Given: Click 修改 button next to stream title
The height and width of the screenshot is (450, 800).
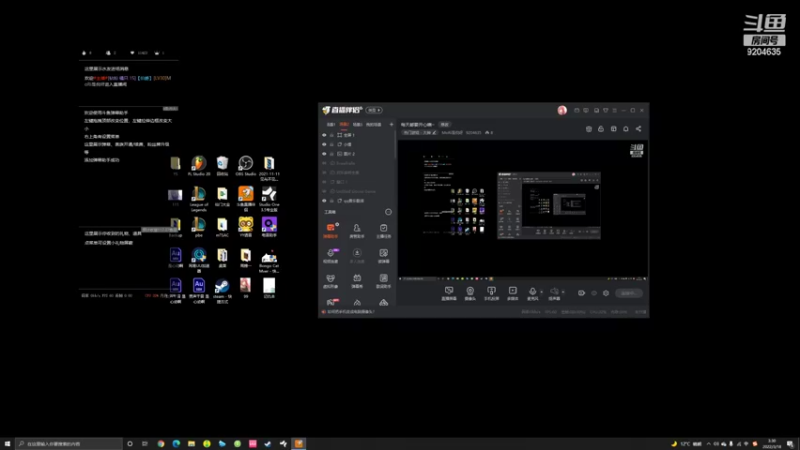Looking at the screenshot, I should coord(445,124).
